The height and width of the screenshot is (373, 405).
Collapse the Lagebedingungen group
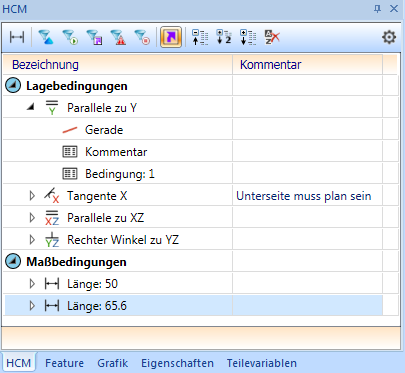click(13, 86)
